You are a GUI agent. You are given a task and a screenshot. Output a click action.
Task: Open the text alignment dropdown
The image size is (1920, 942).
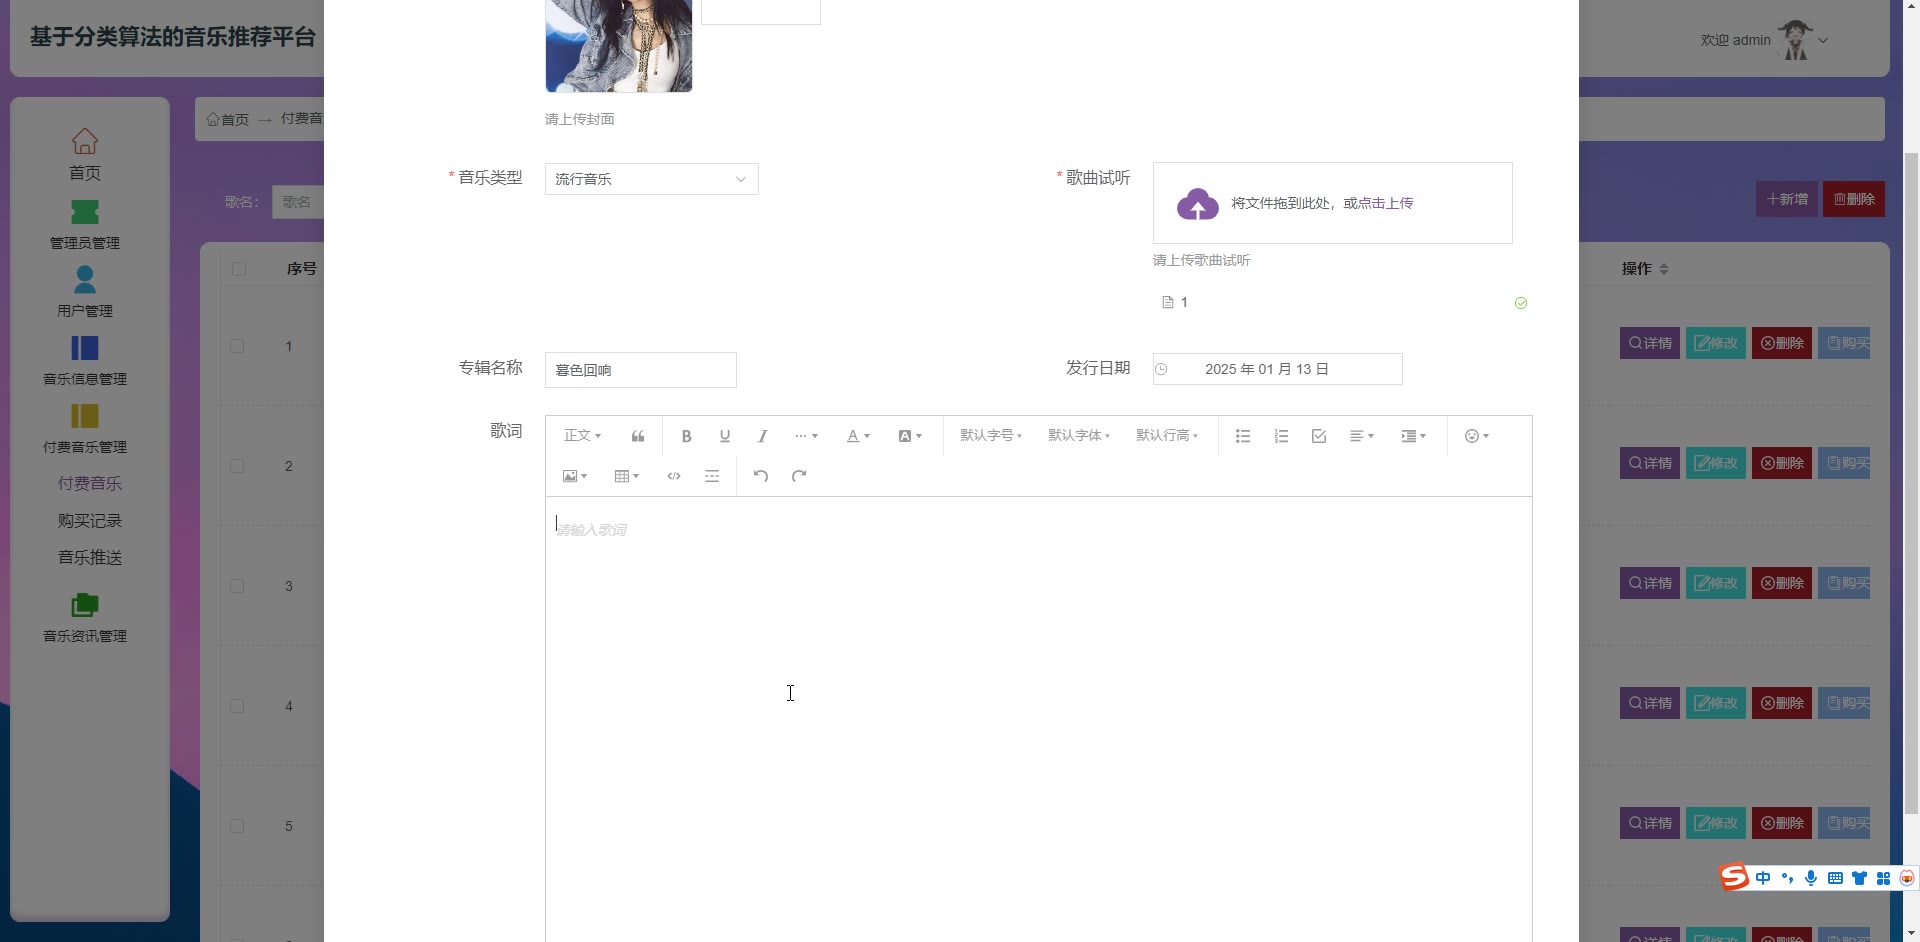1362,436
